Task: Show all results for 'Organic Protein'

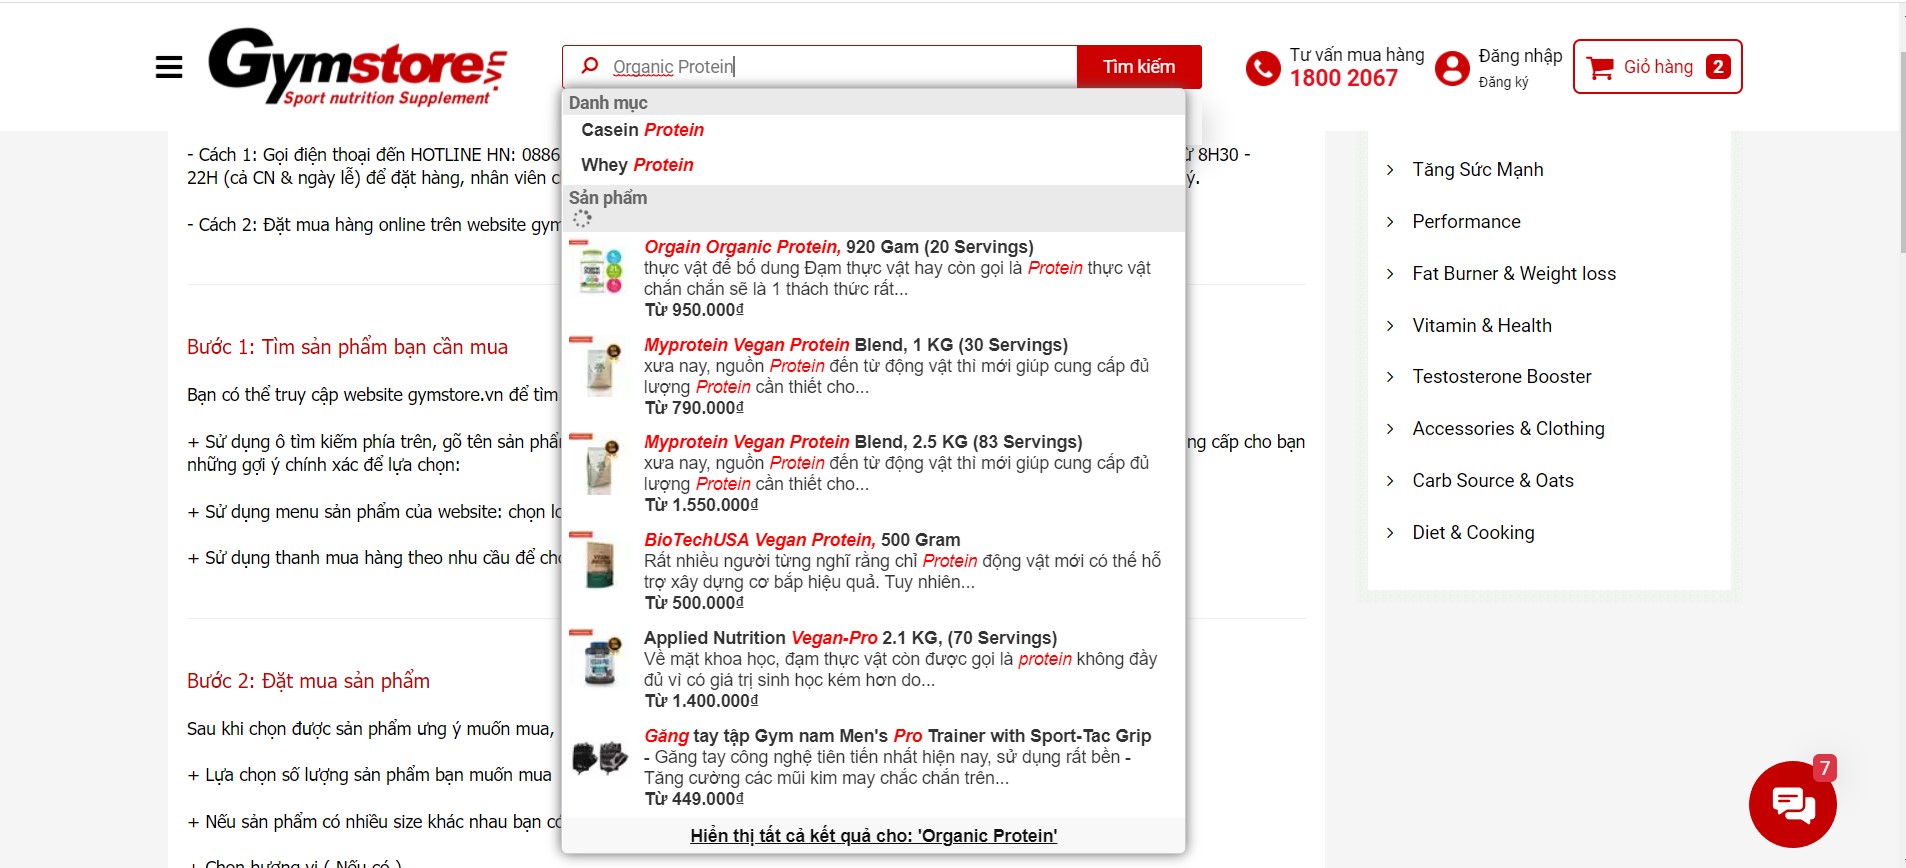Action: 874,836
